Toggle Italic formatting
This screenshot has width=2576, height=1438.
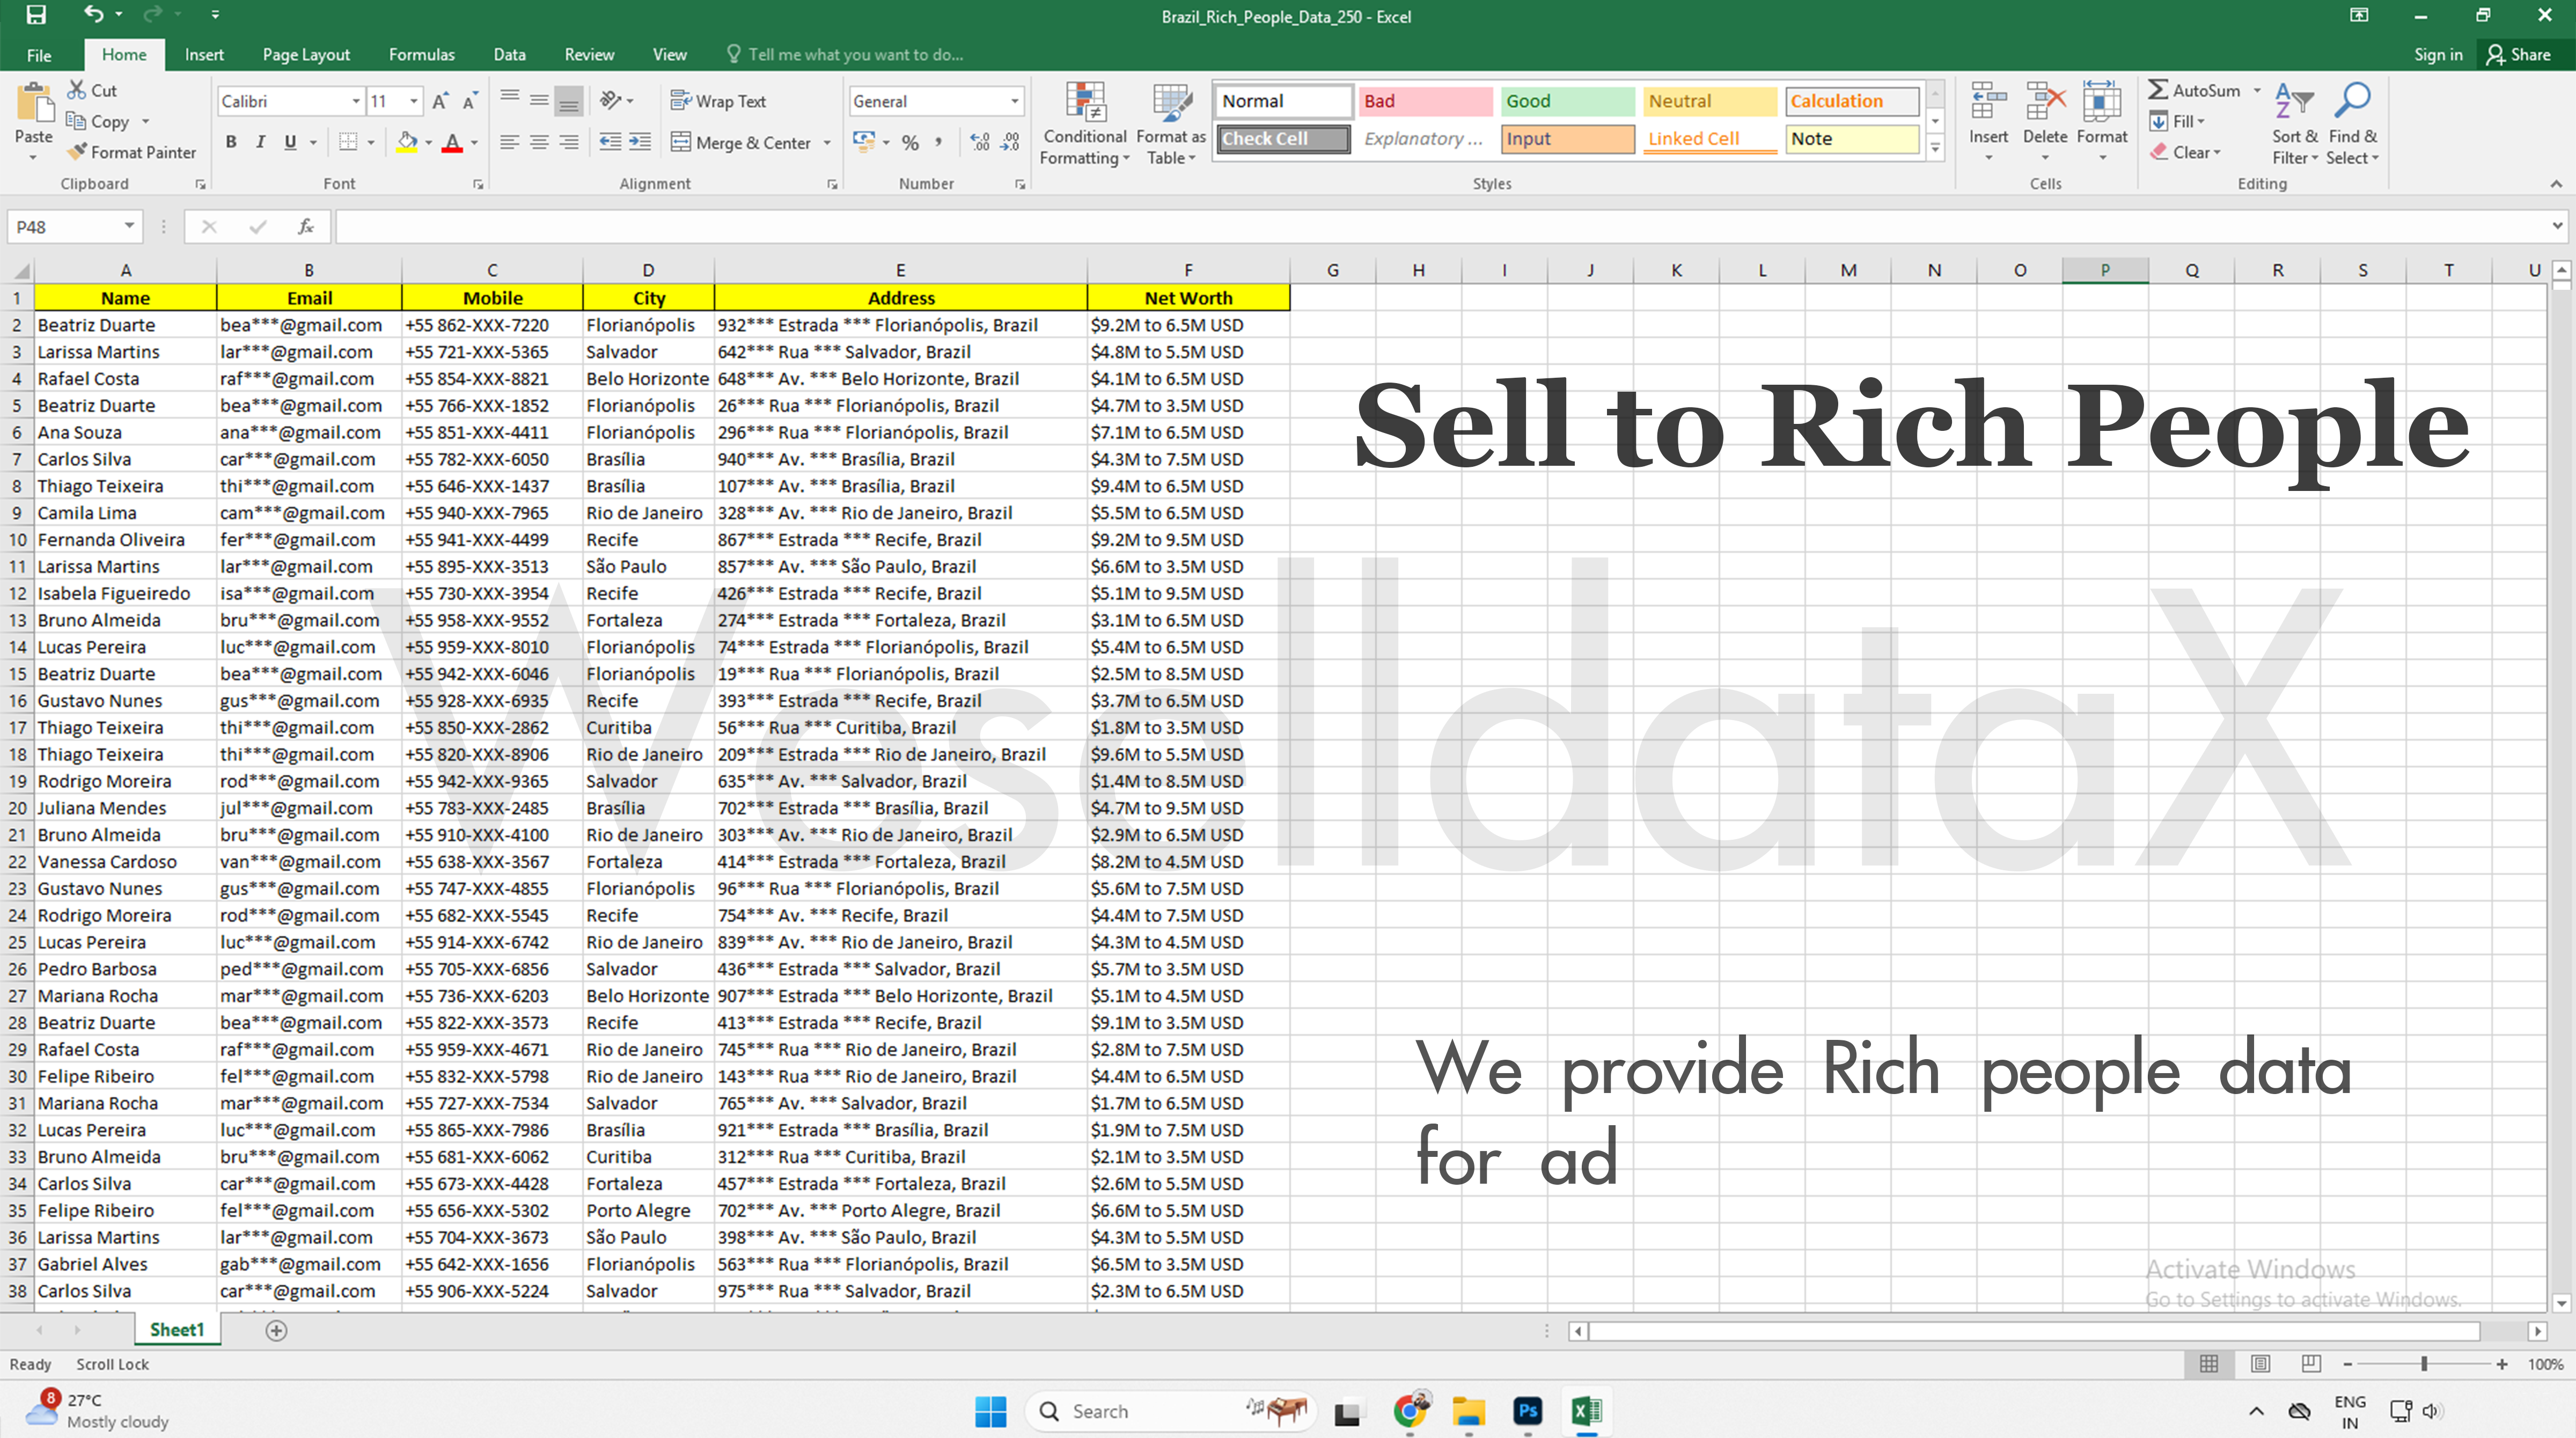coord(260,142)
